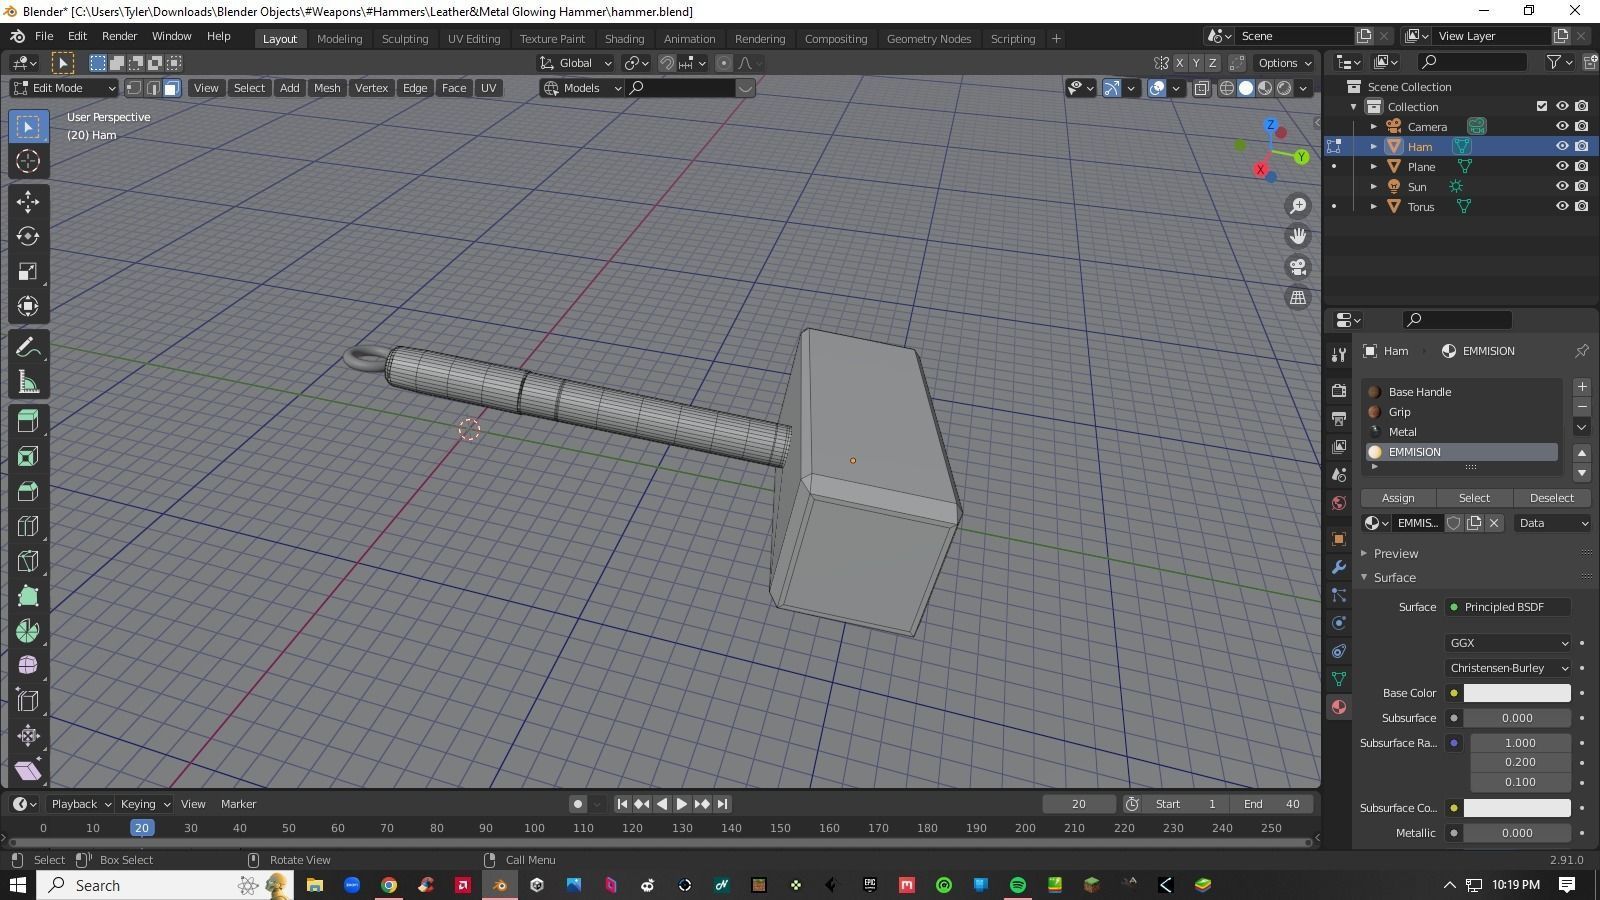1600x900 pixels.
Task: Jump to the last frame in the timeline
Action: pyautogui.click(x=722, y=803)
